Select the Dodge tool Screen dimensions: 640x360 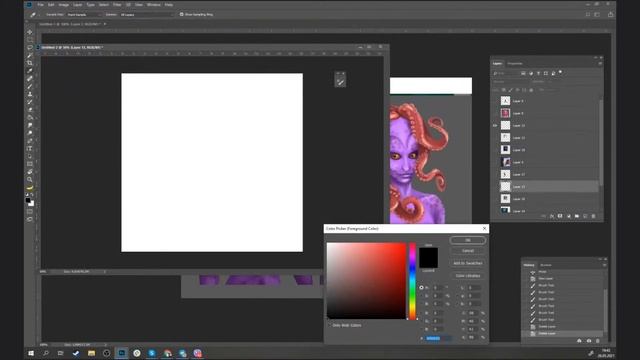[30, 133]
